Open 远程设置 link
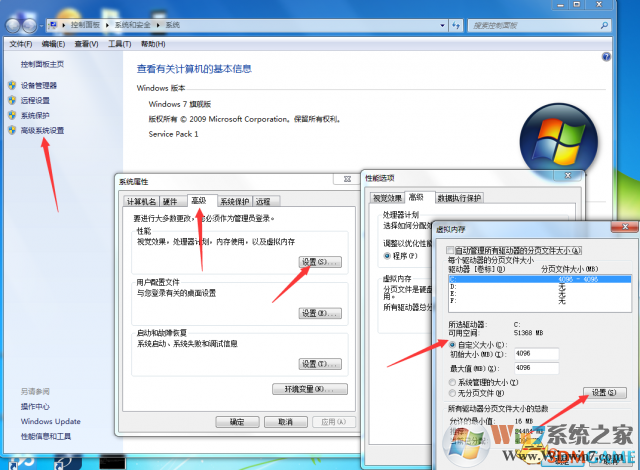 coord(35,101)
